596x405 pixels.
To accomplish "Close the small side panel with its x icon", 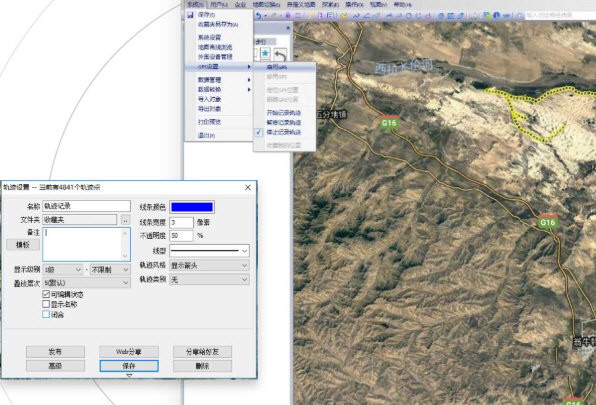I will point(288,28).
